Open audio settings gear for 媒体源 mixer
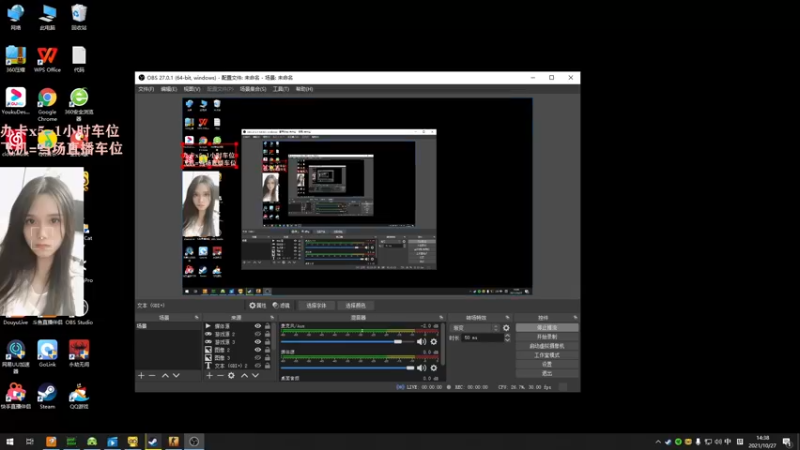This screenshot has width=800, height=450. (x=434, y=367)
